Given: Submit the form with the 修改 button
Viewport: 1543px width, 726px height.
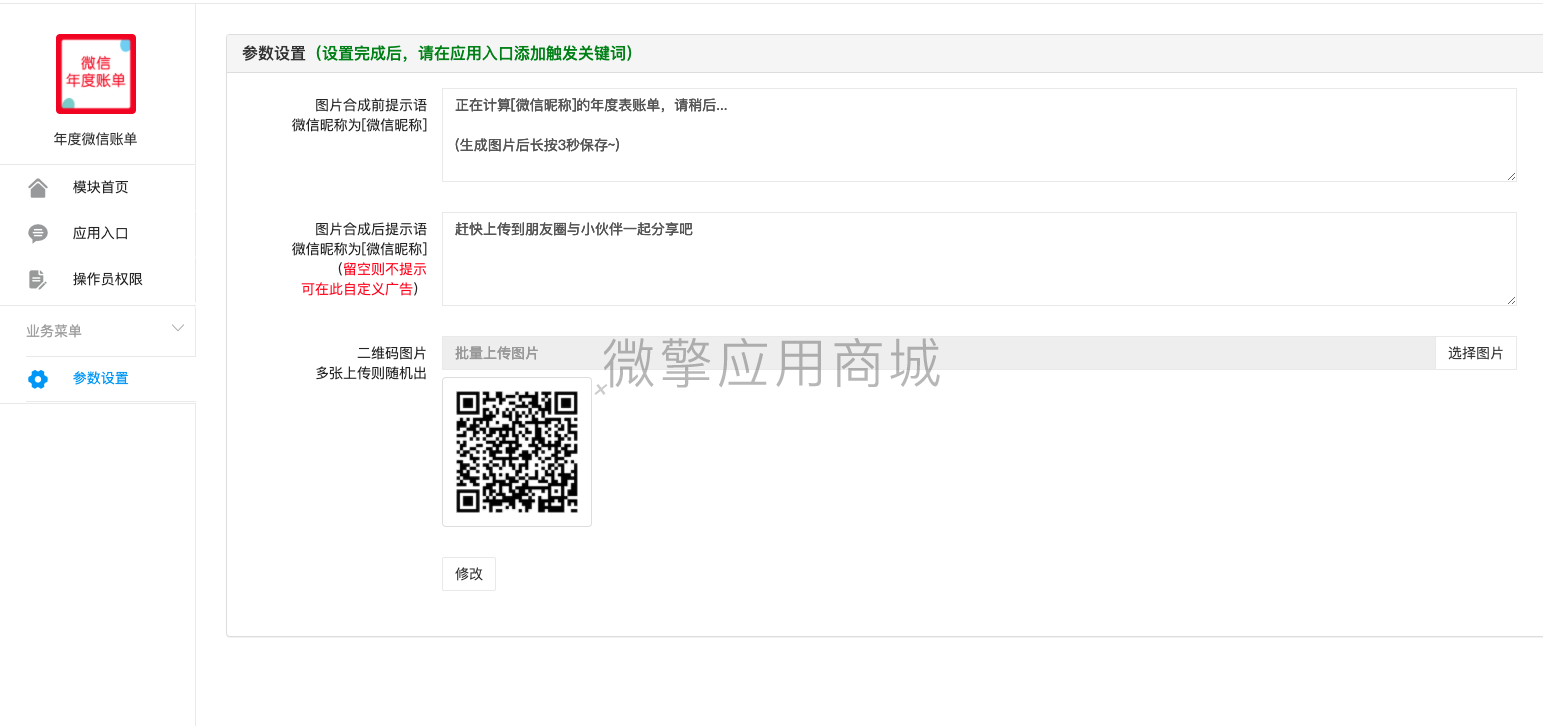Looking at the screenshot, I should (x=469, y=574).
